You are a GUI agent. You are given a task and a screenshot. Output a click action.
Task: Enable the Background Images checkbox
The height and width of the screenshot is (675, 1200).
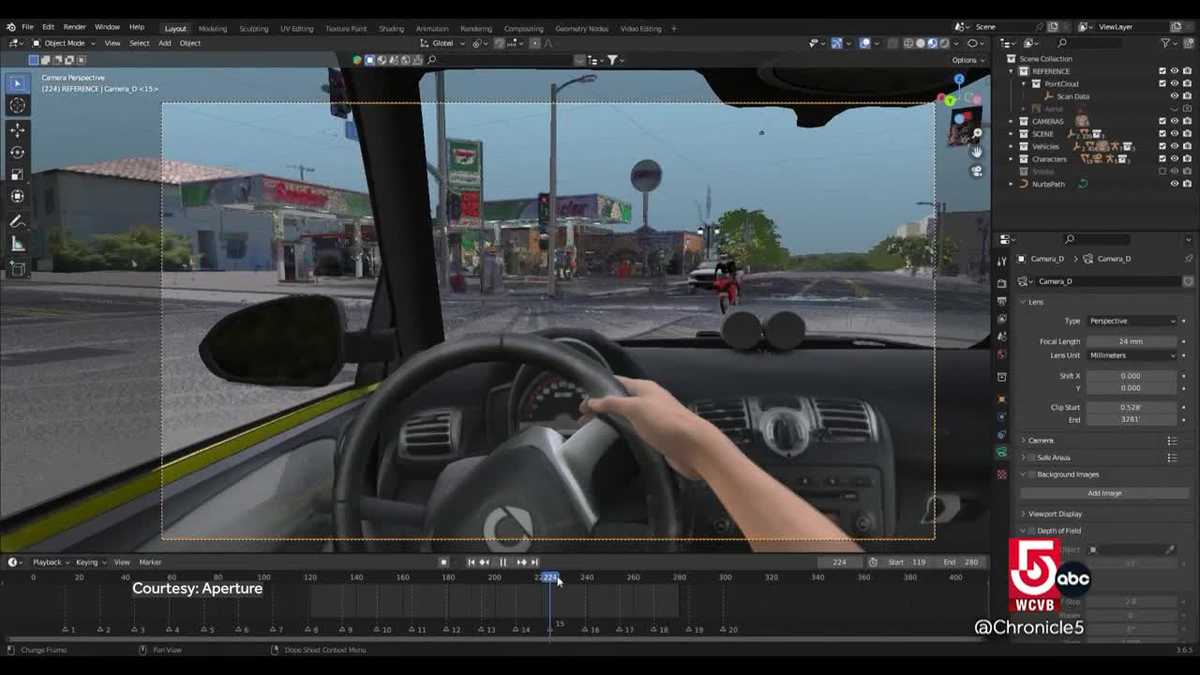coord(1032,474)
